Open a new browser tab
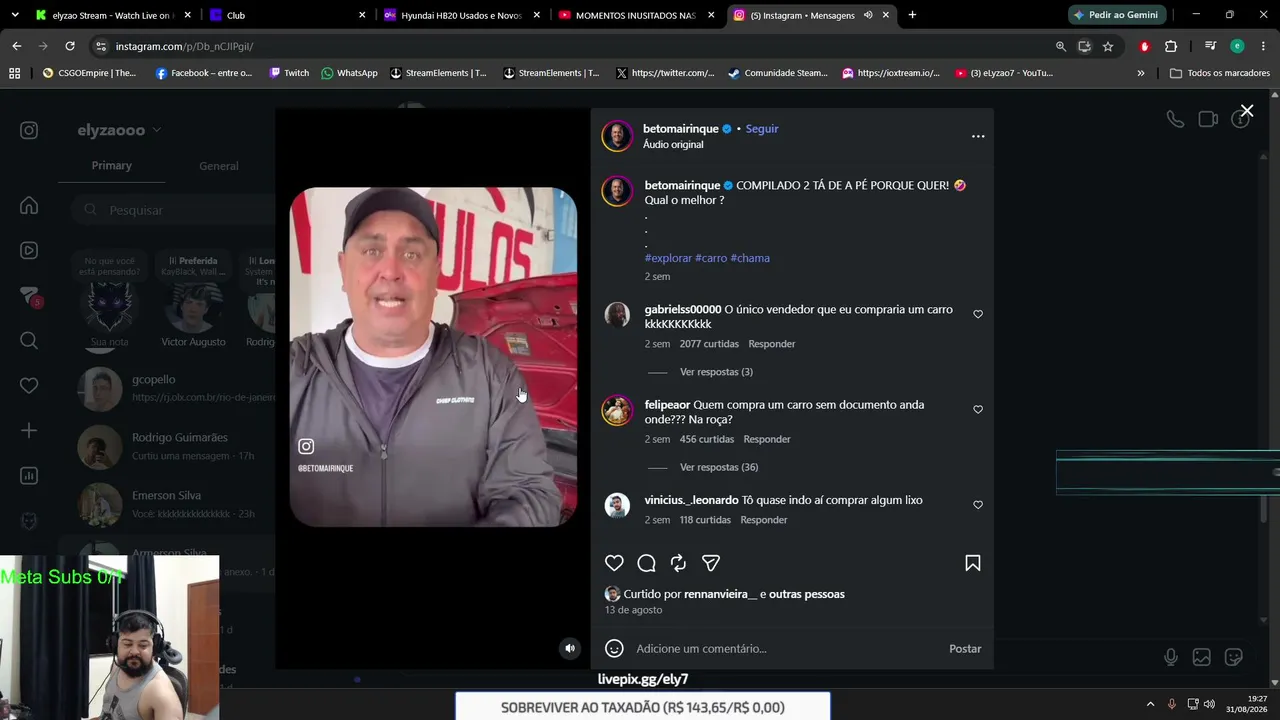The image size is (1280, 720). [x=912, y=15]
